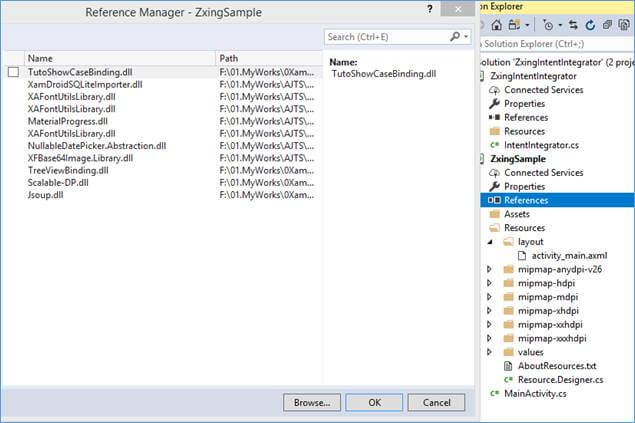Click Properties wrench icon under ZxingIntentIntegrator

(494, 104)
